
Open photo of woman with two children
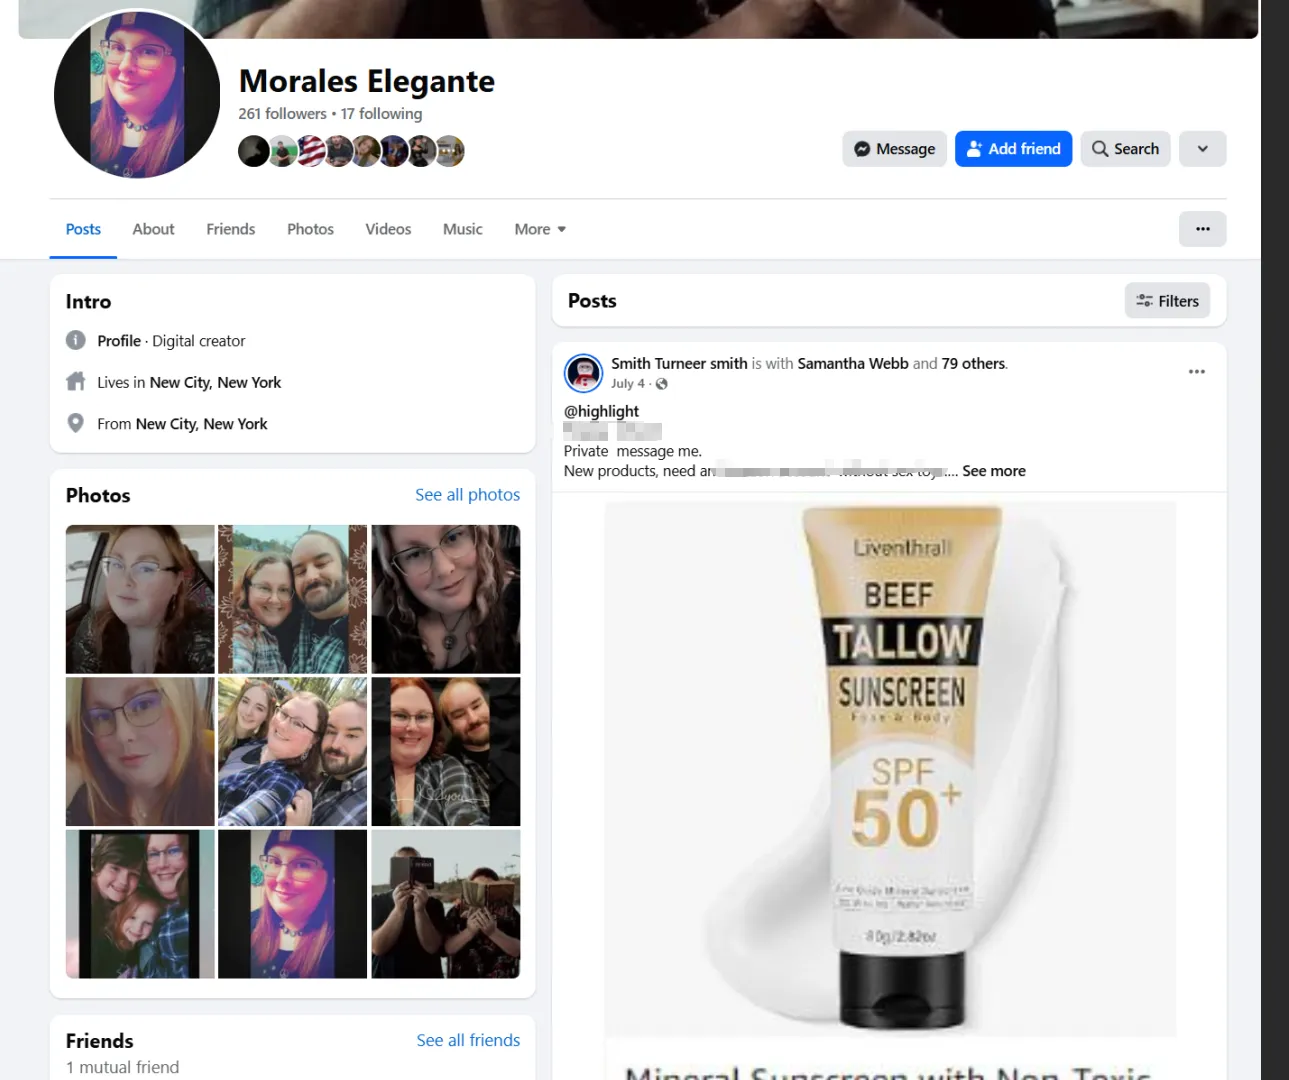tap(140, 904)
